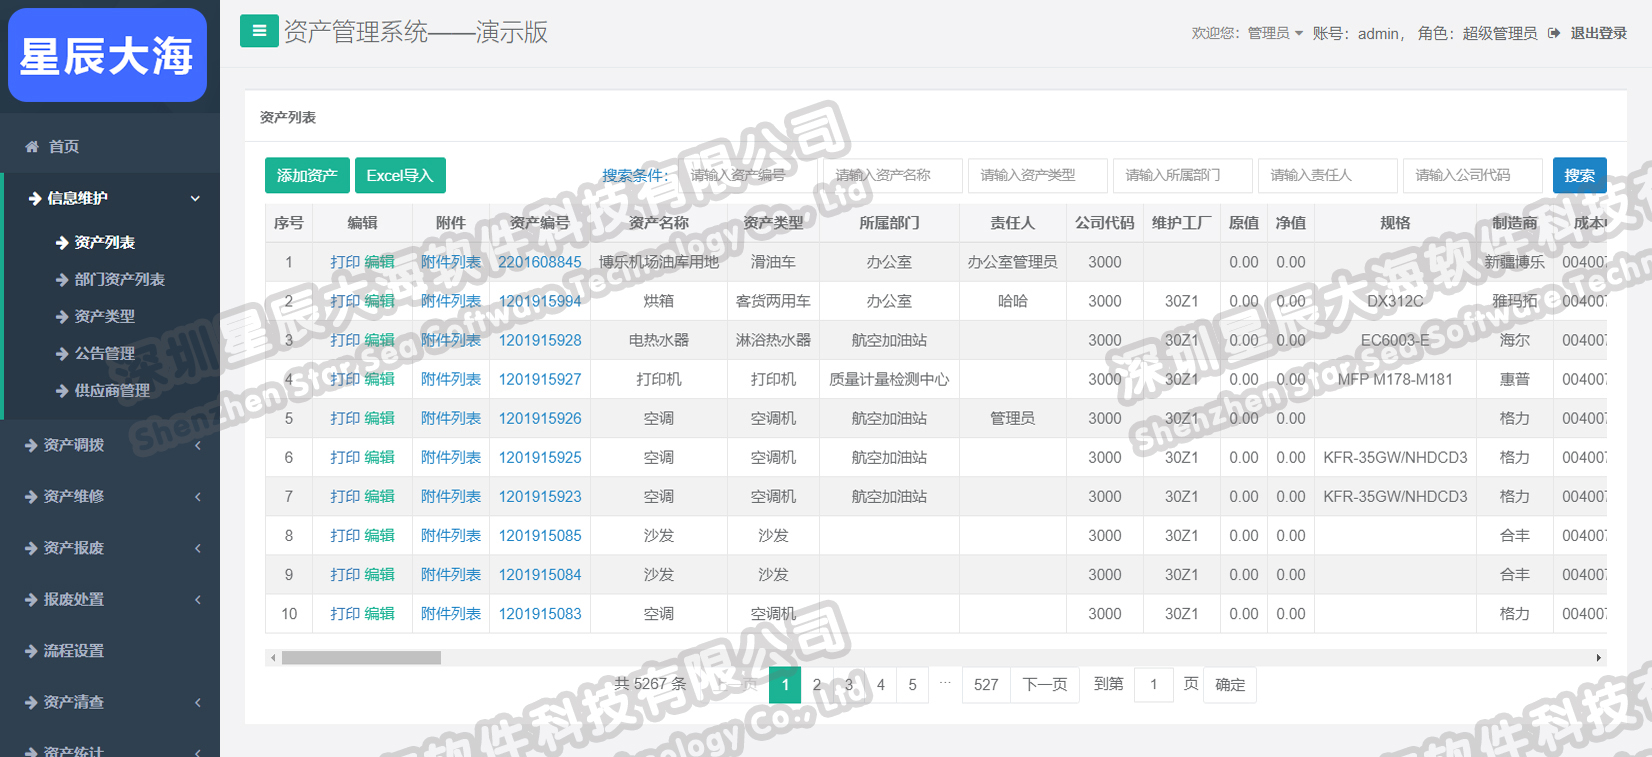Click the home icon beside 首页
Viewport: 1652px width, 757px height.
tap(32, 146)
